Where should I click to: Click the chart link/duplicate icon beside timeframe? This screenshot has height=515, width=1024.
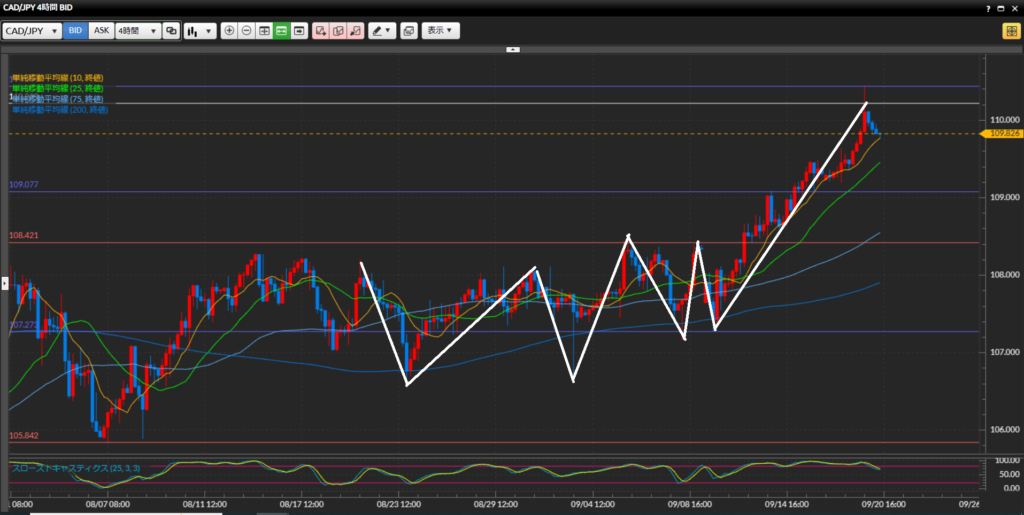[171, 31]
